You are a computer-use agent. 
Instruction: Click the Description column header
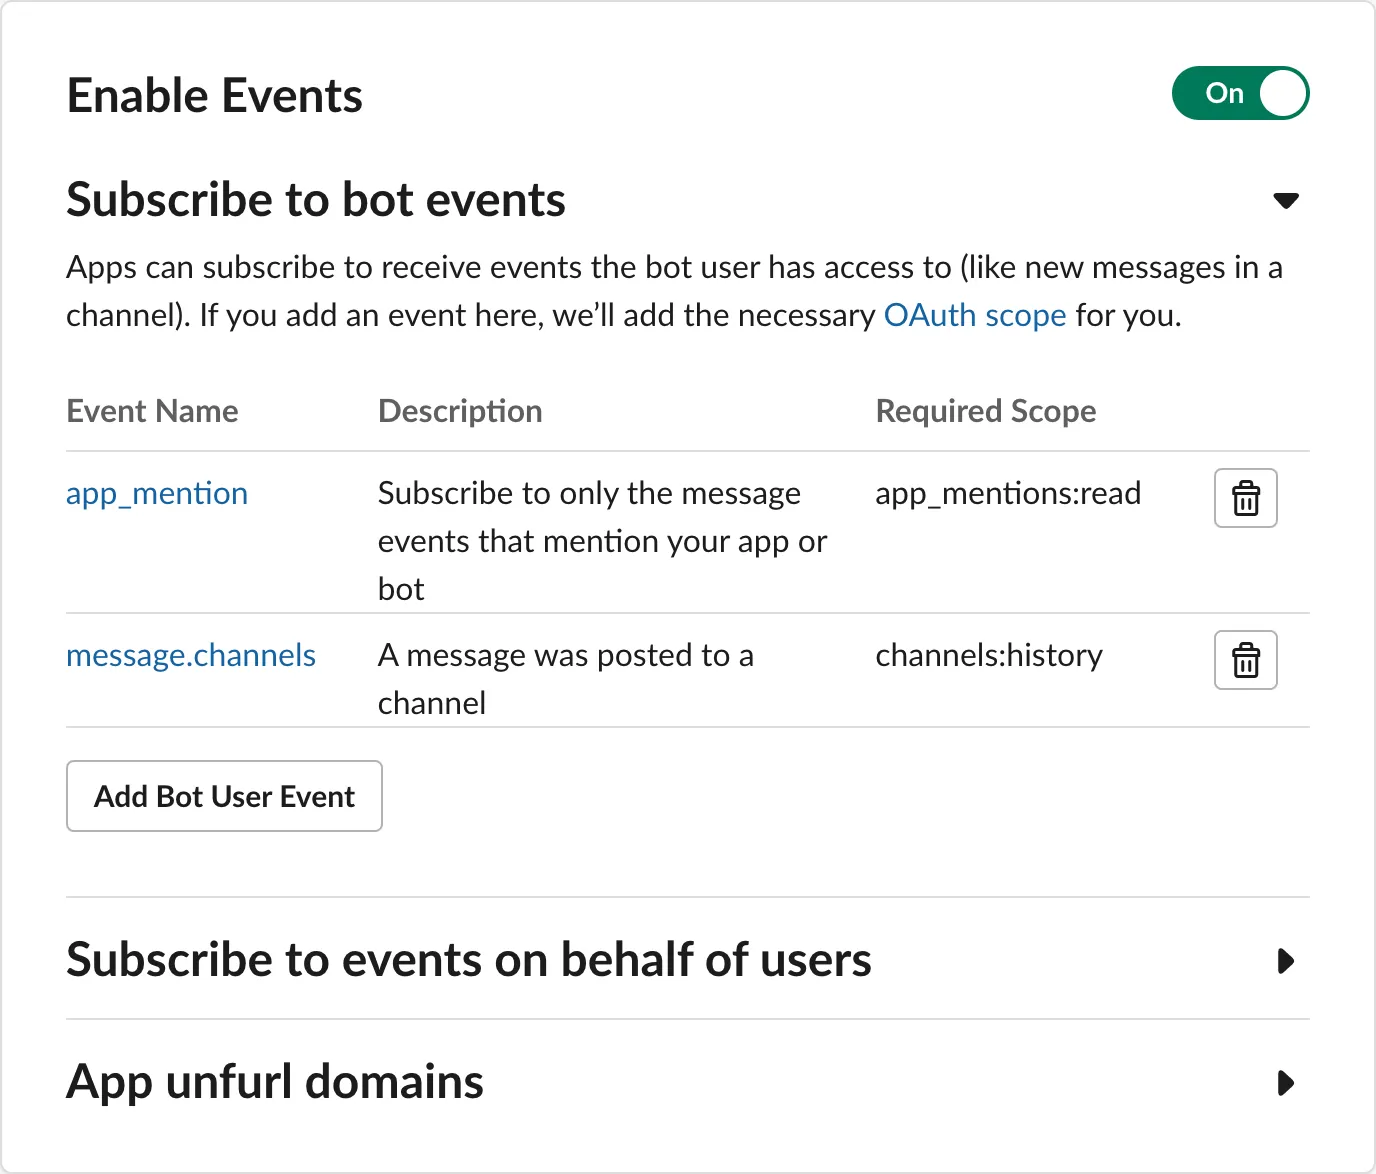click(460, 410)
